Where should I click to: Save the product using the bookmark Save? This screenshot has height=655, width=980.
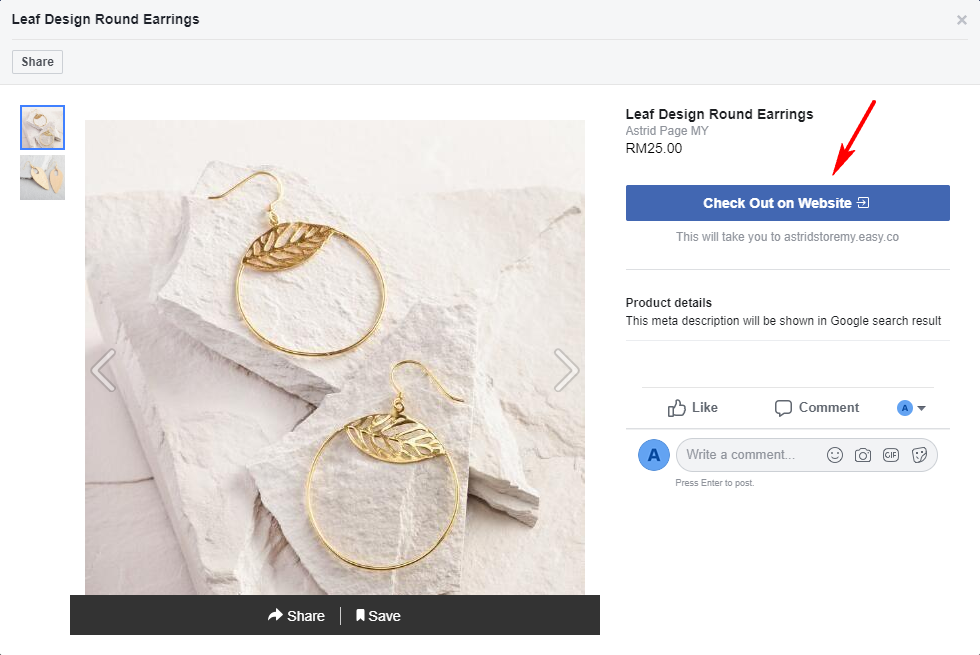pos(378,616)
